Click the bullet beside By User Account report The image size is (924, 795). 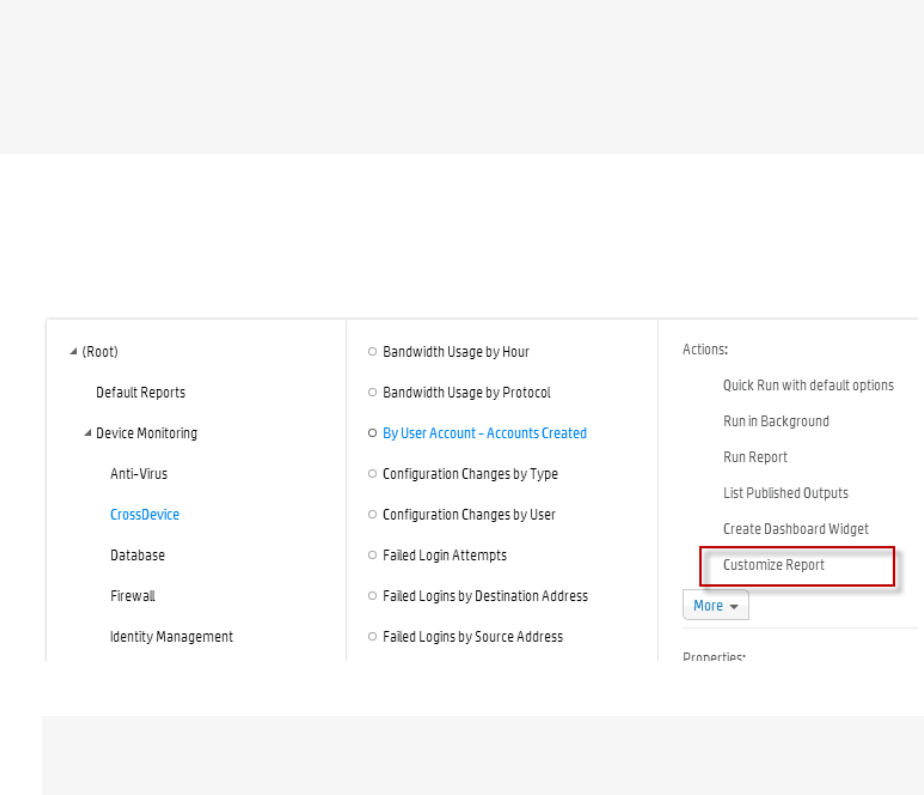pyautogui.click(x=372, y=433)
